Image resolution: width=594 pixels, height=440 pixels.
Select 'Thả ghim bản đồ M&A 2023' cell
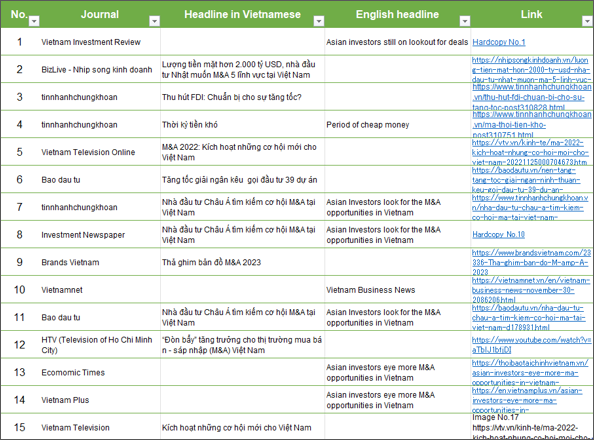point(242,262)
